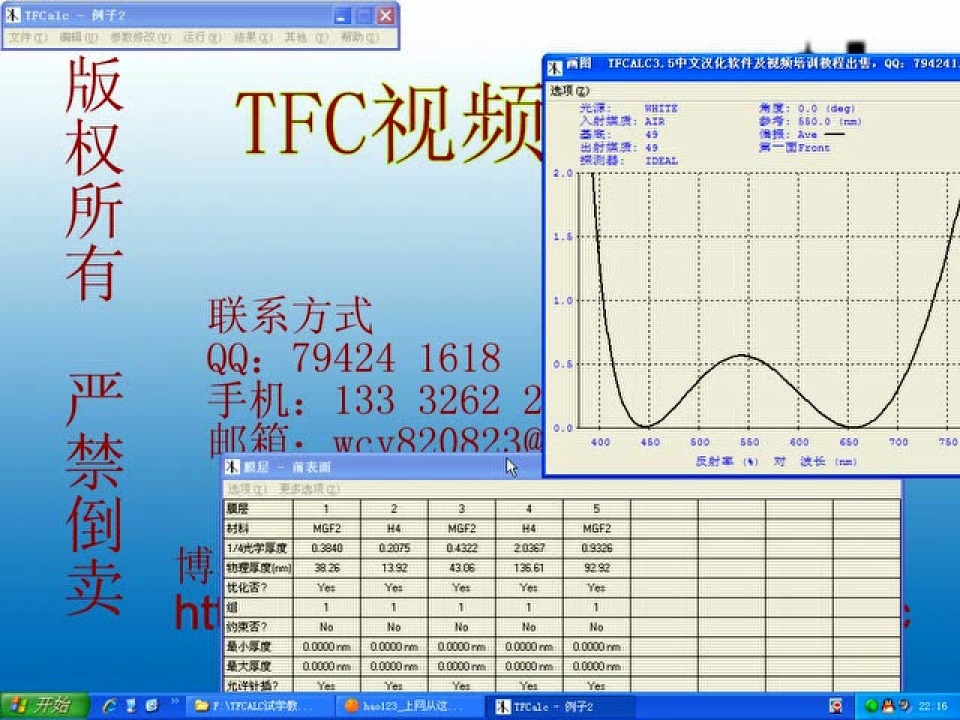The image size is (960, 720).
Task: Click the layer 4 column header
Action: click(529, 509)
